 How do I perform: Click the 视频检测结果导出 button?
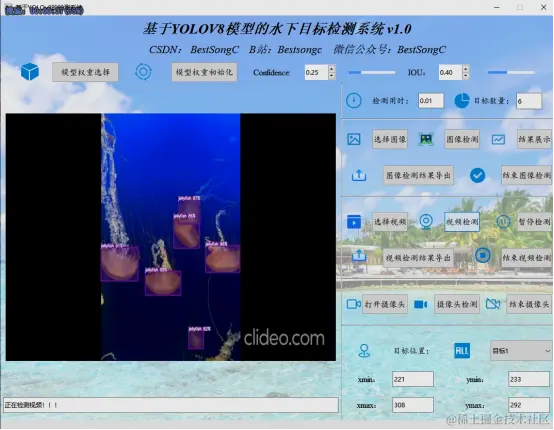(x=418, y=258)
